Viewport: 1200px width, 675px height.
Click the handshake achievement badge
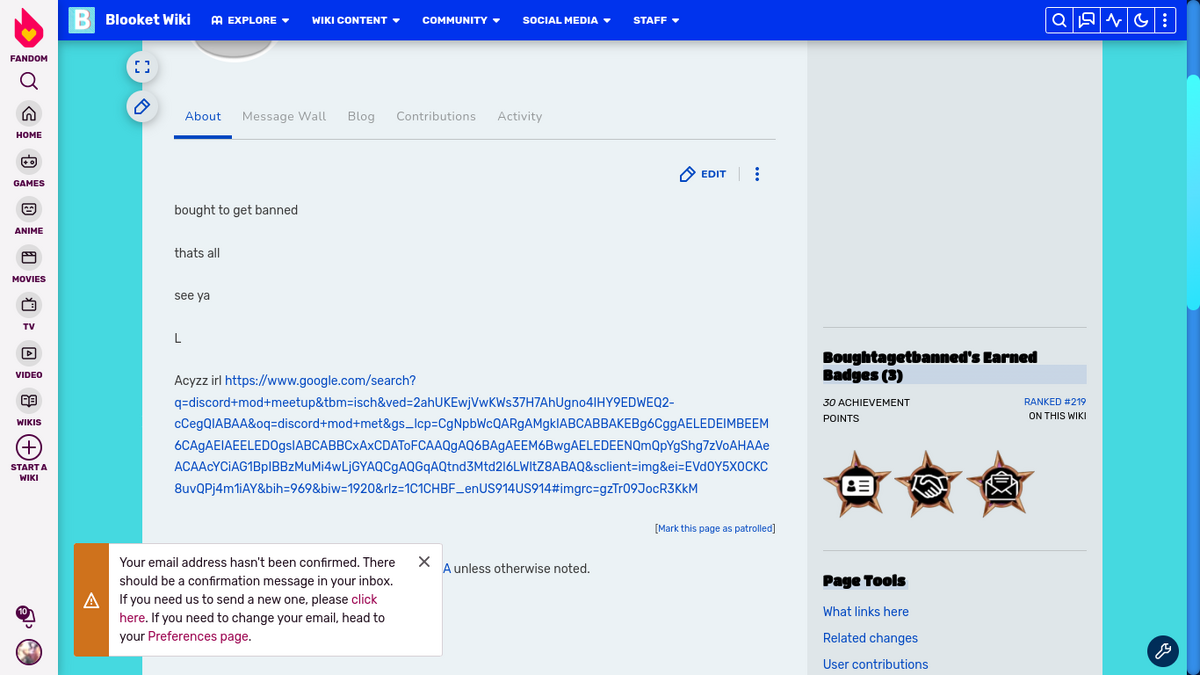click(927, 483)
